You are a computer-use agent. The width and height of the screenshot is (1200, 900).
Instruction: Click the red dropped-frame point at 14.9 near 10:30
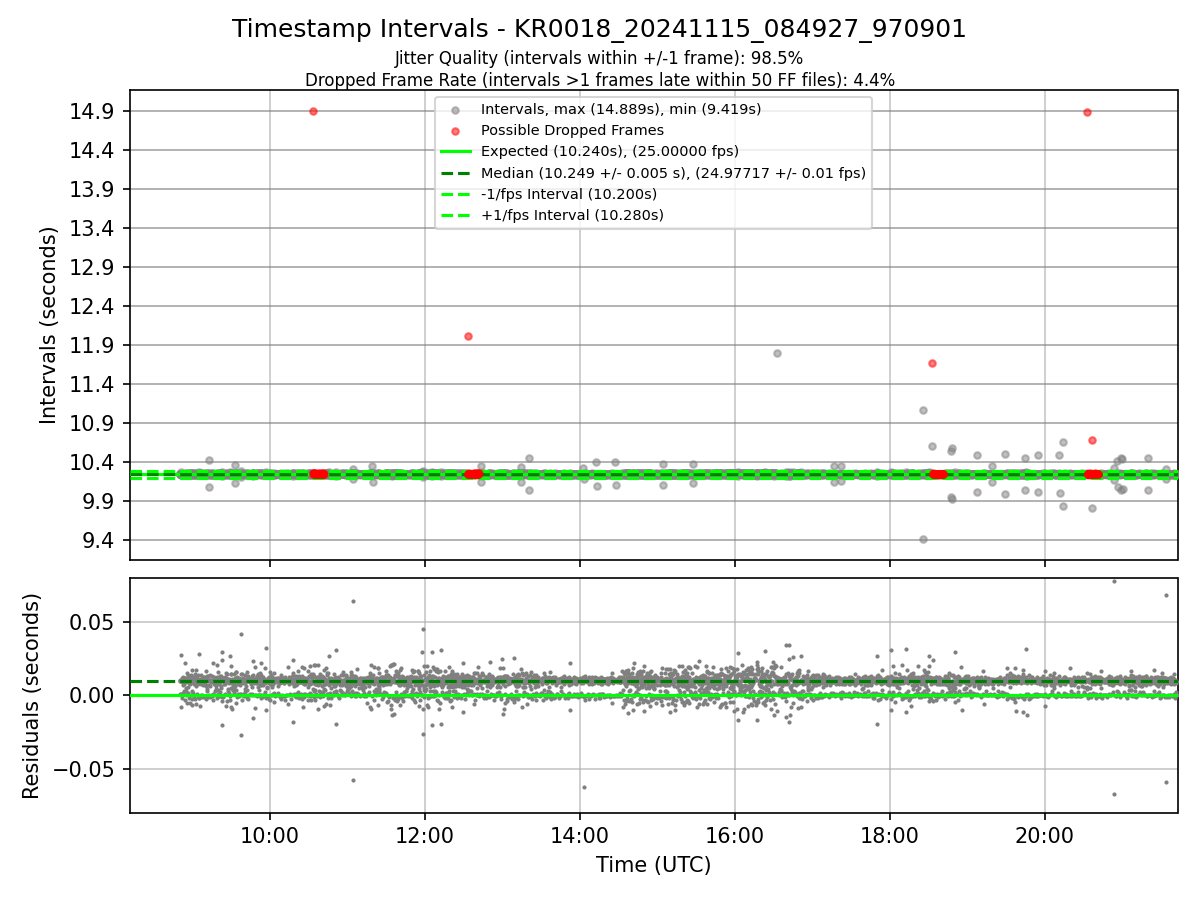coord(313,111)
